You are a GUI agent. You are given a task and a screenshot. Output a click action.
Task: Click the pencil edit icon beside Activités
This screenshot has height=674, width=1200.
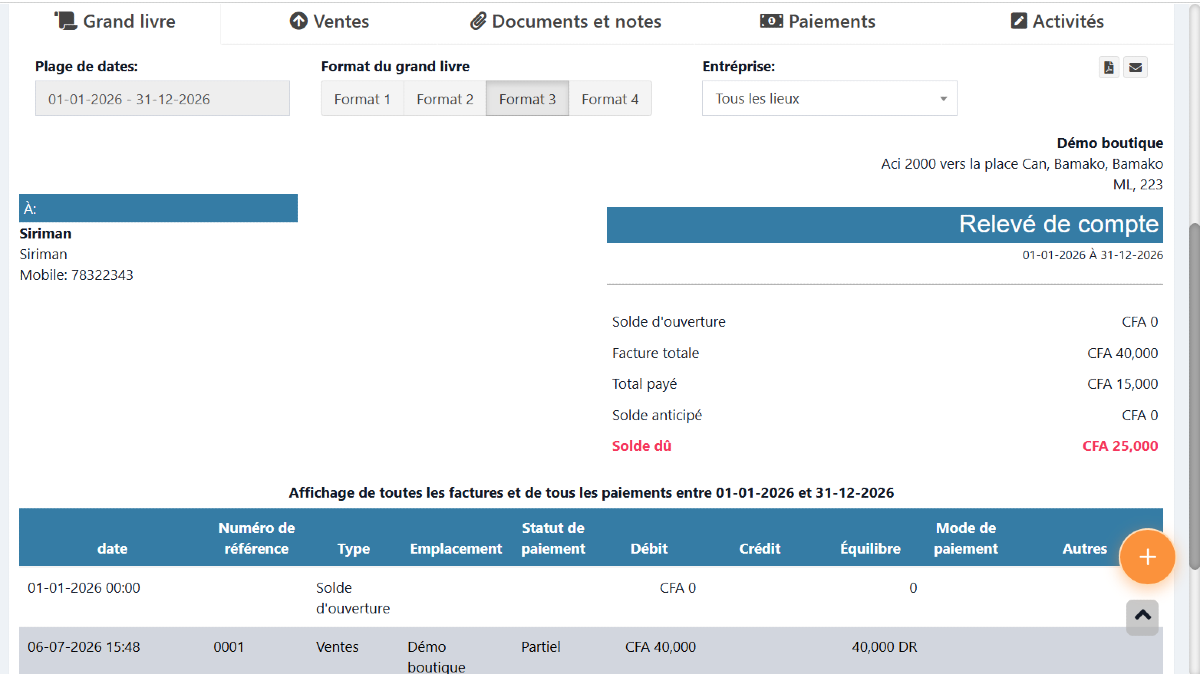click(1019, 21)
